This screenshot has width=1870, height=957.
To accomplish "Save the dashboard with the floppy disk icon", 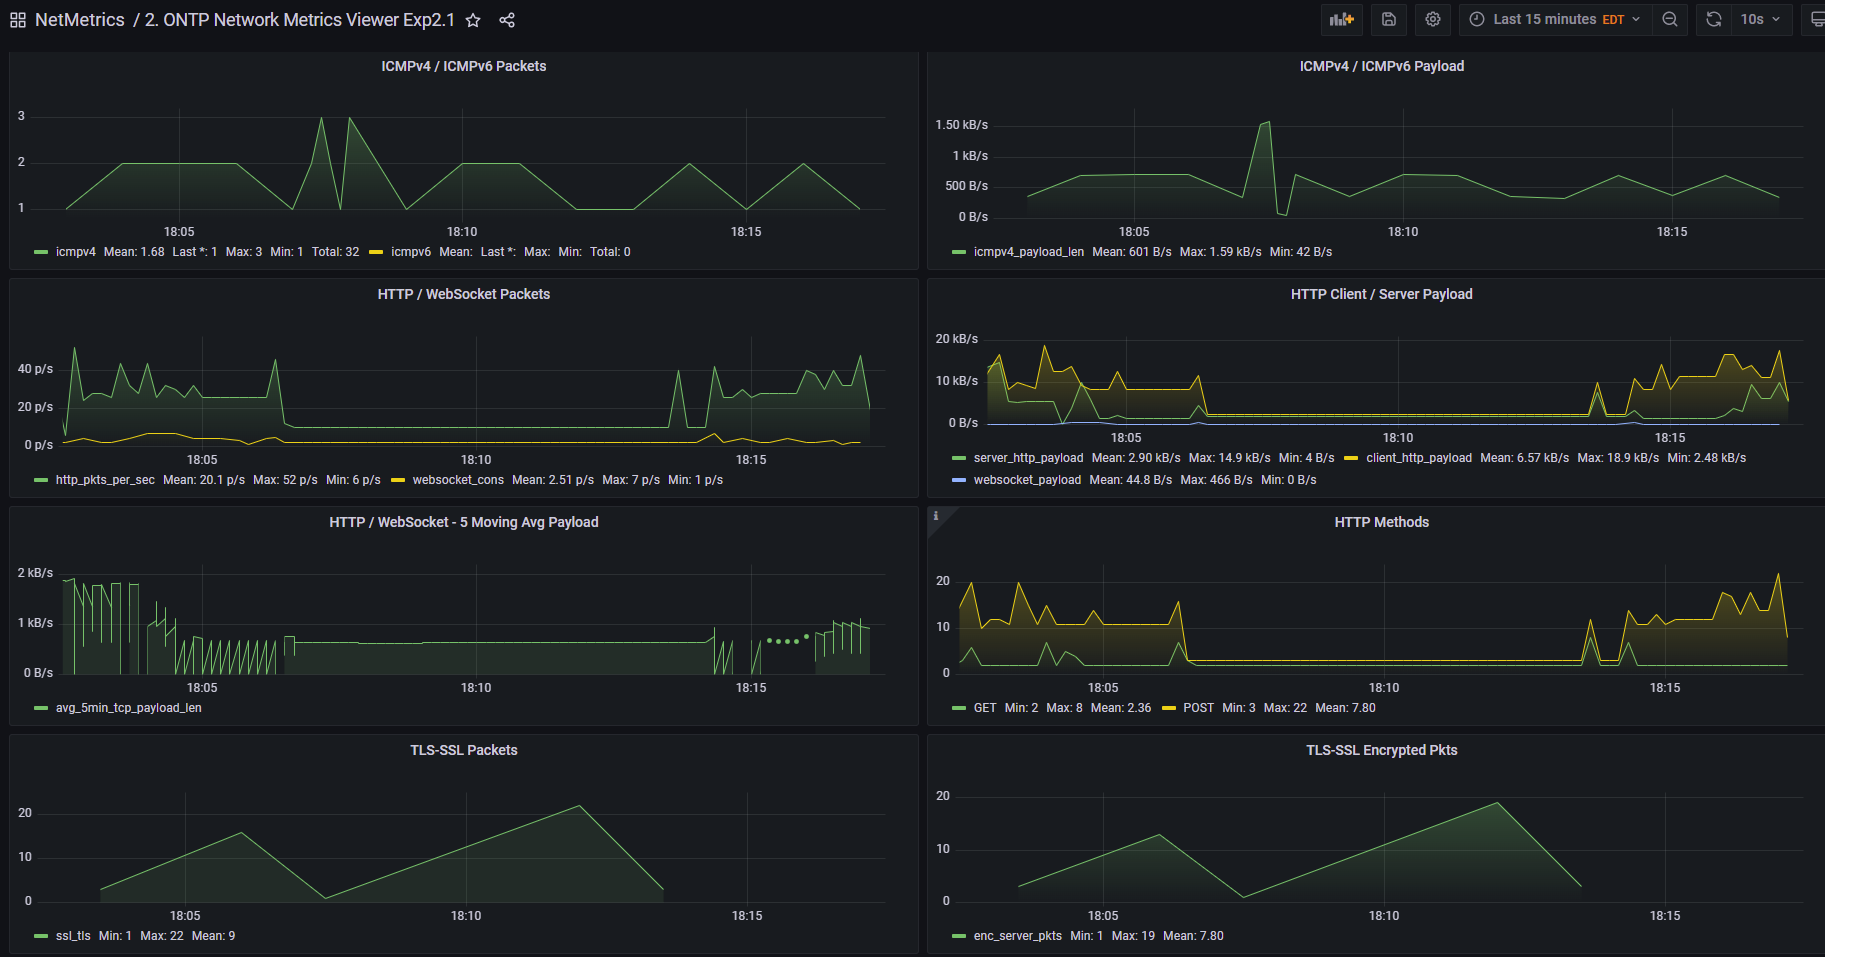I will point(1389,20).
